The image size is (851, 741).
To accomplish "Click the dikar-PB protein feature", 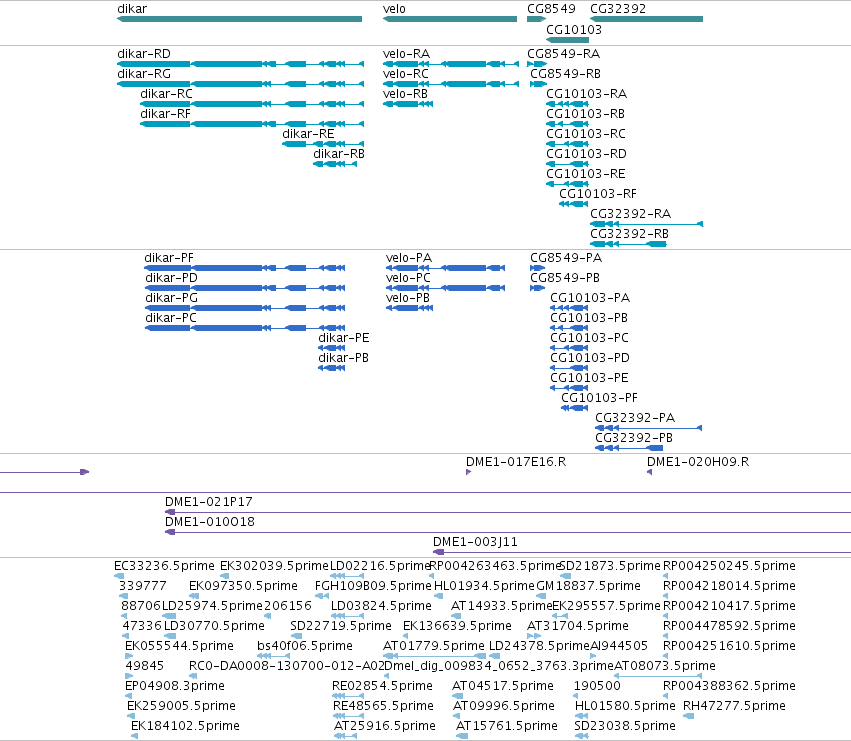I will point(332,369).
